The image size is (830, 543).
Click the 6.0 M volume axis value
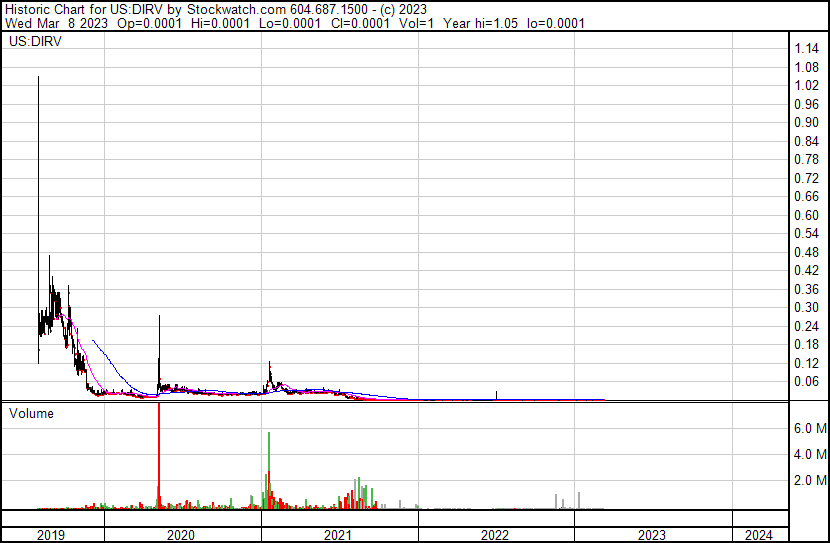click(810, 428)
